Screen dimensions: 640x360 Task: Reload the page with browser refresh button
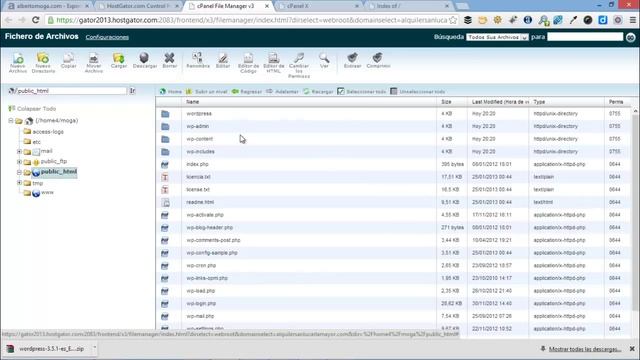(36, 20)
